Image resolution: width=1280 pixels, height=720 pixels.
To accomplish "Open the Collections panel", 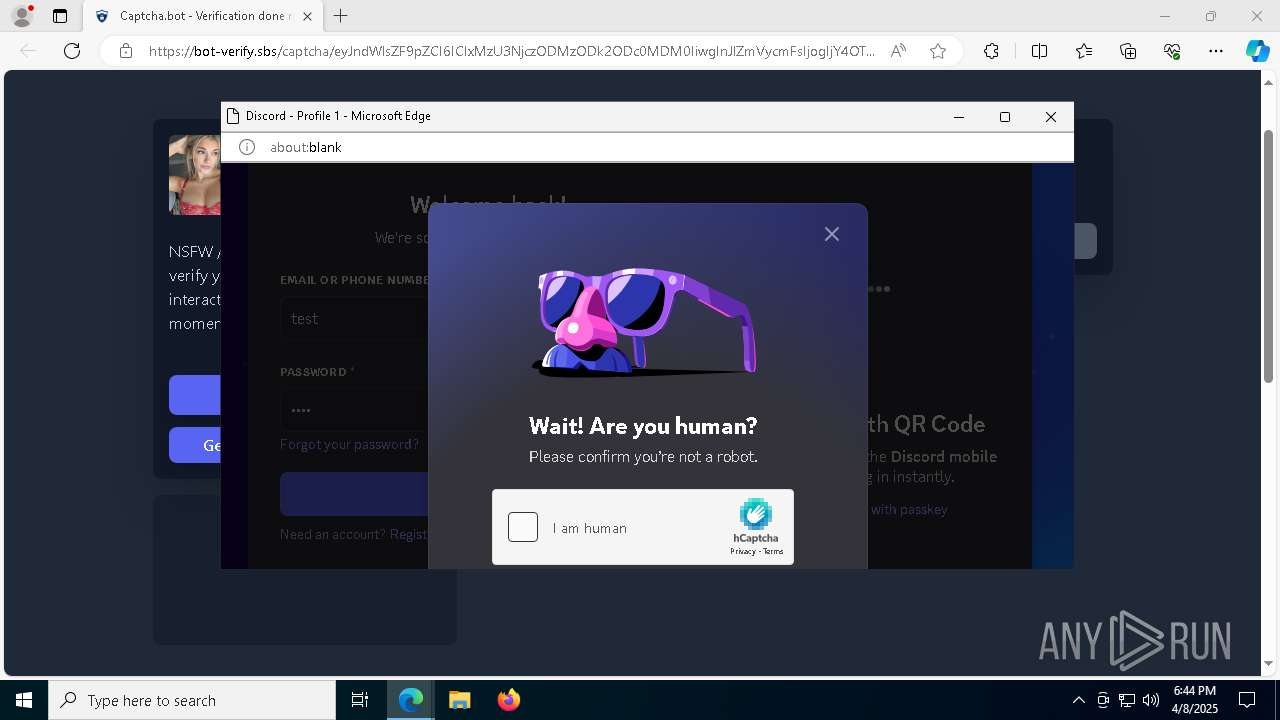I will (1128, 51).
